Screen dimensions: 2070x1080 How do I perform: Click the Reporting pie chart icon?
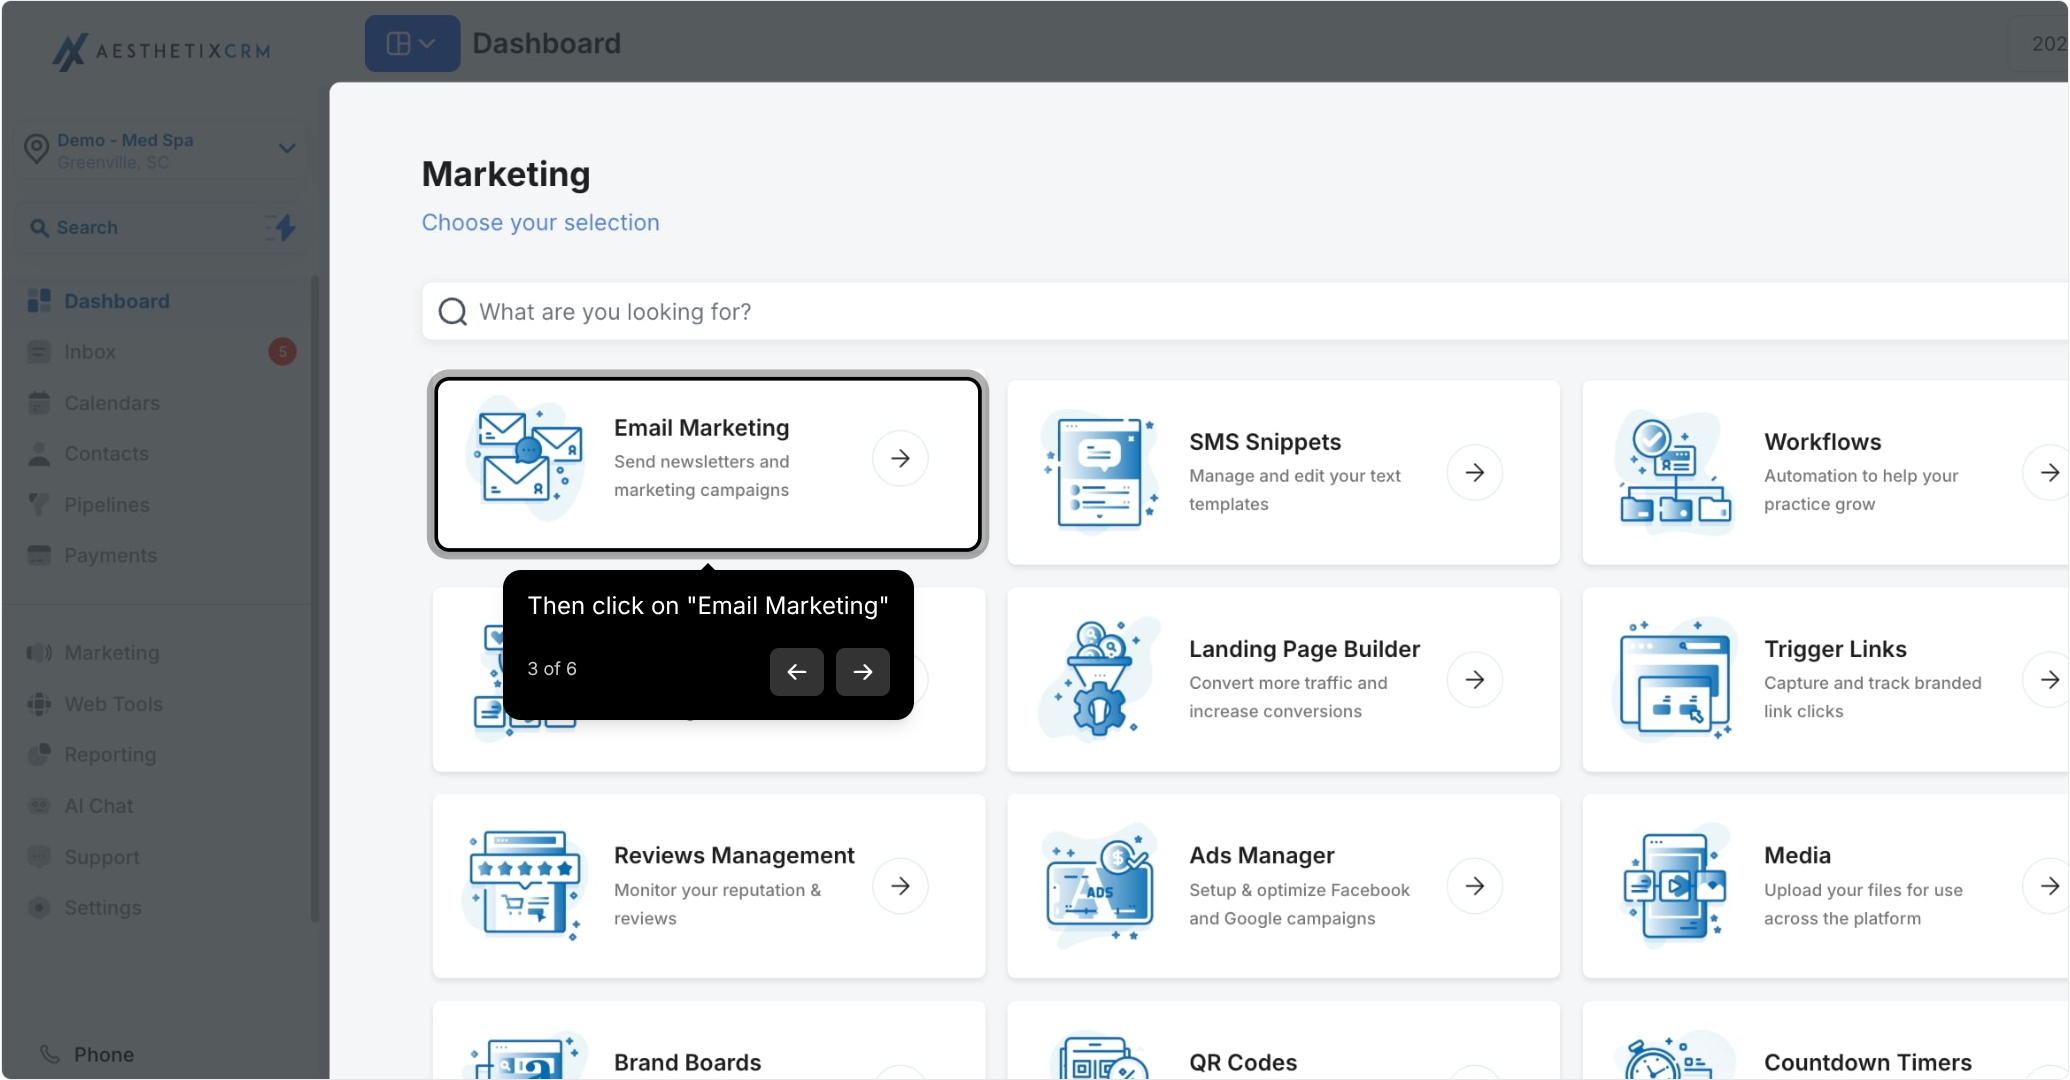coord(39,755)
